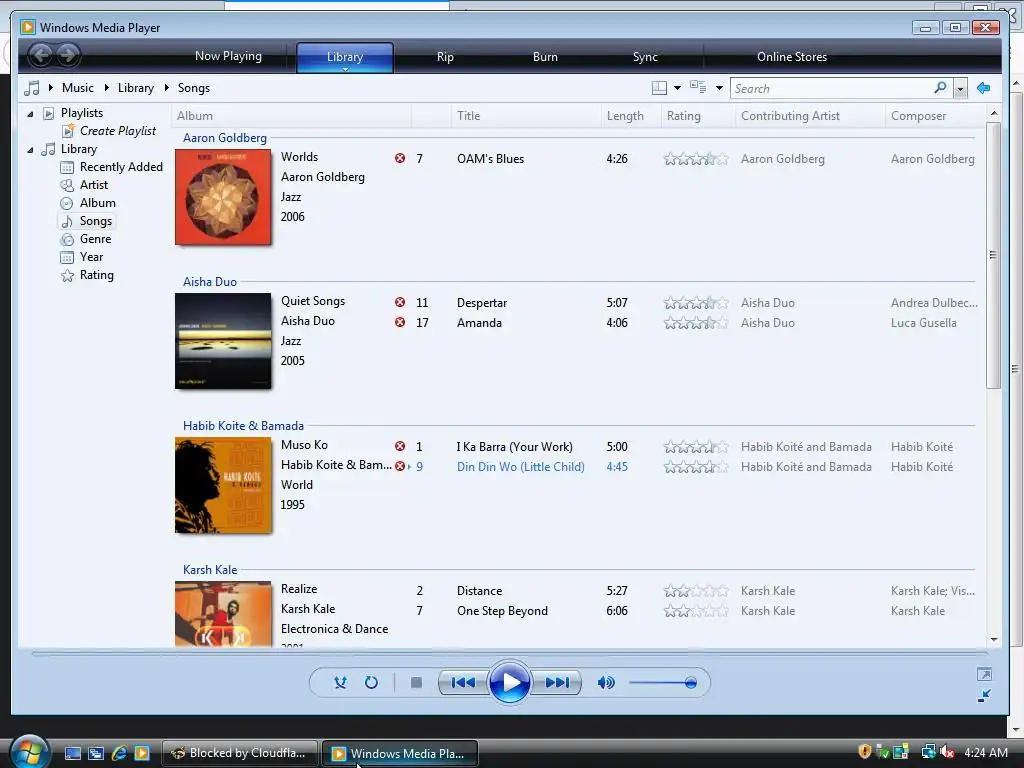Click error icon beside I Ka Barra

(x=400, y=446)
